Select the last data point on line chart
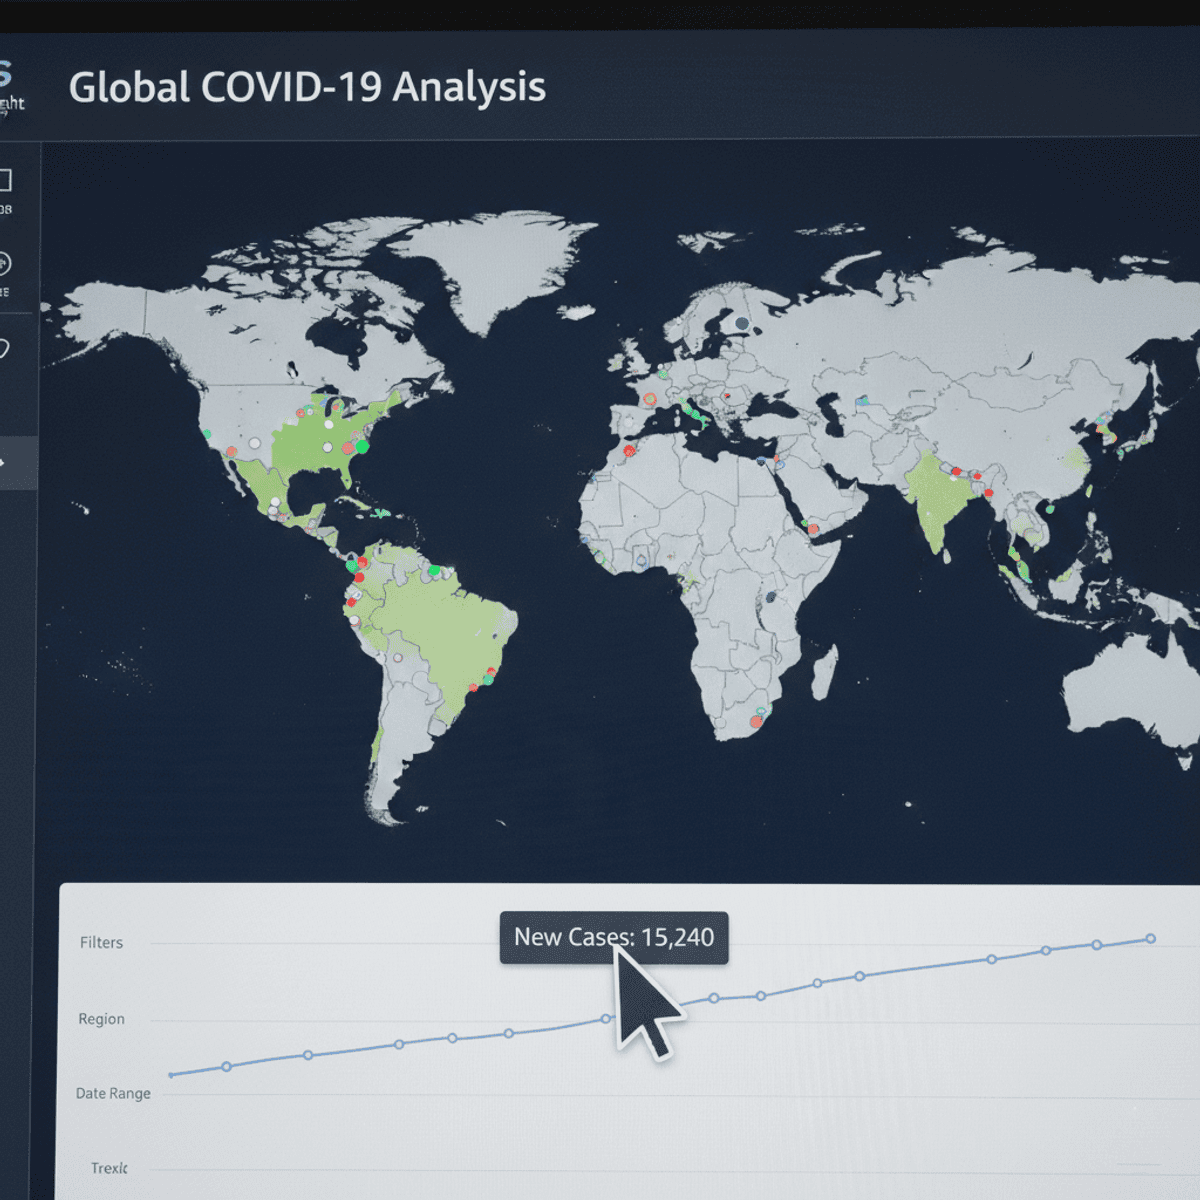Image resolution: width=1200 pixels, height=1200 pixels. pos(1150,938)
